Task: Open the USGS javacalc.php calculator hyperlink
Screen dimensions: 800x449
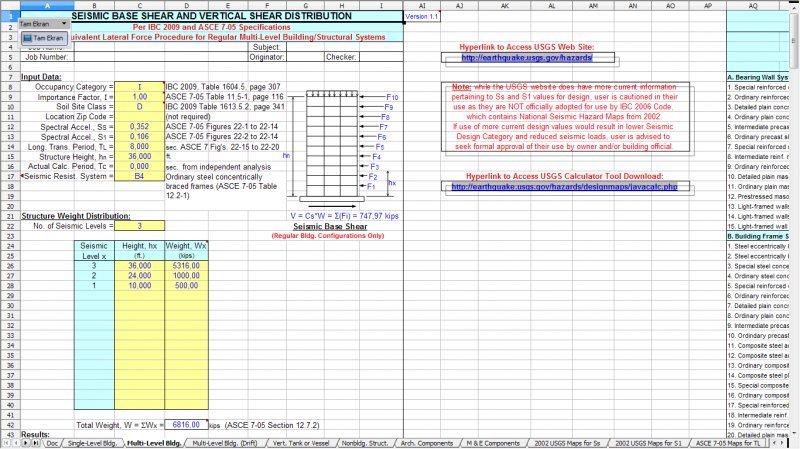Action: 564,187
